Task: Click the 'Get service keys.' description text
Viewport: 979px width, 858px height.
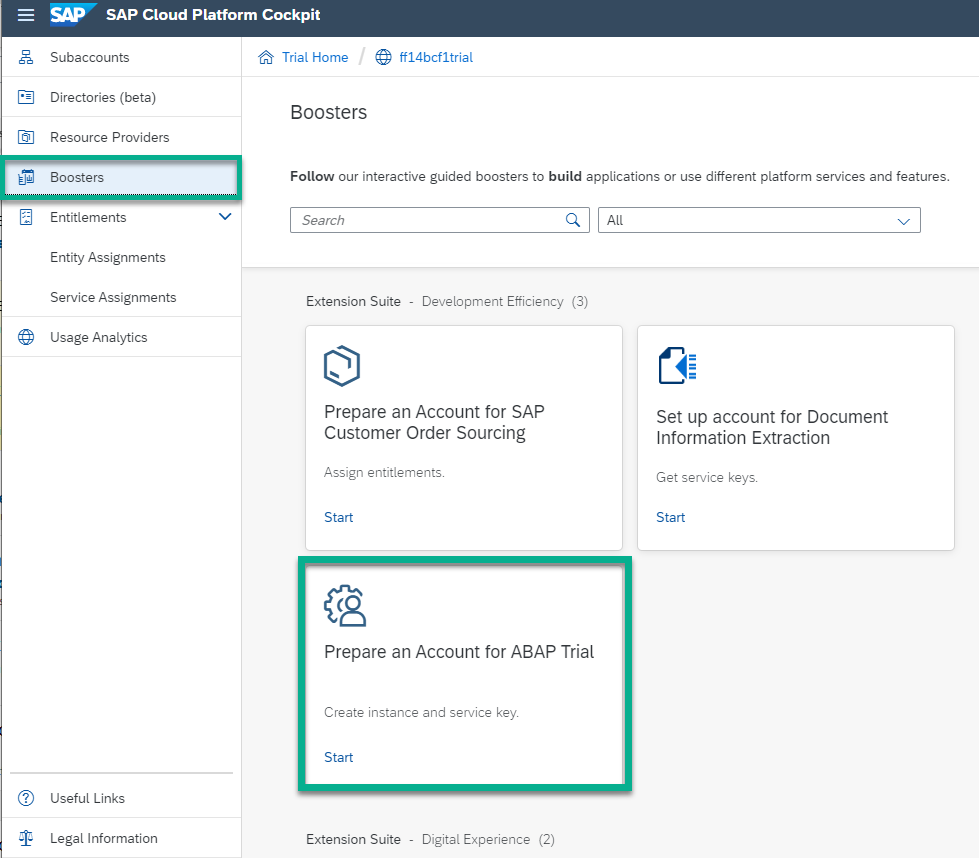Action: (x=707, y=478)
